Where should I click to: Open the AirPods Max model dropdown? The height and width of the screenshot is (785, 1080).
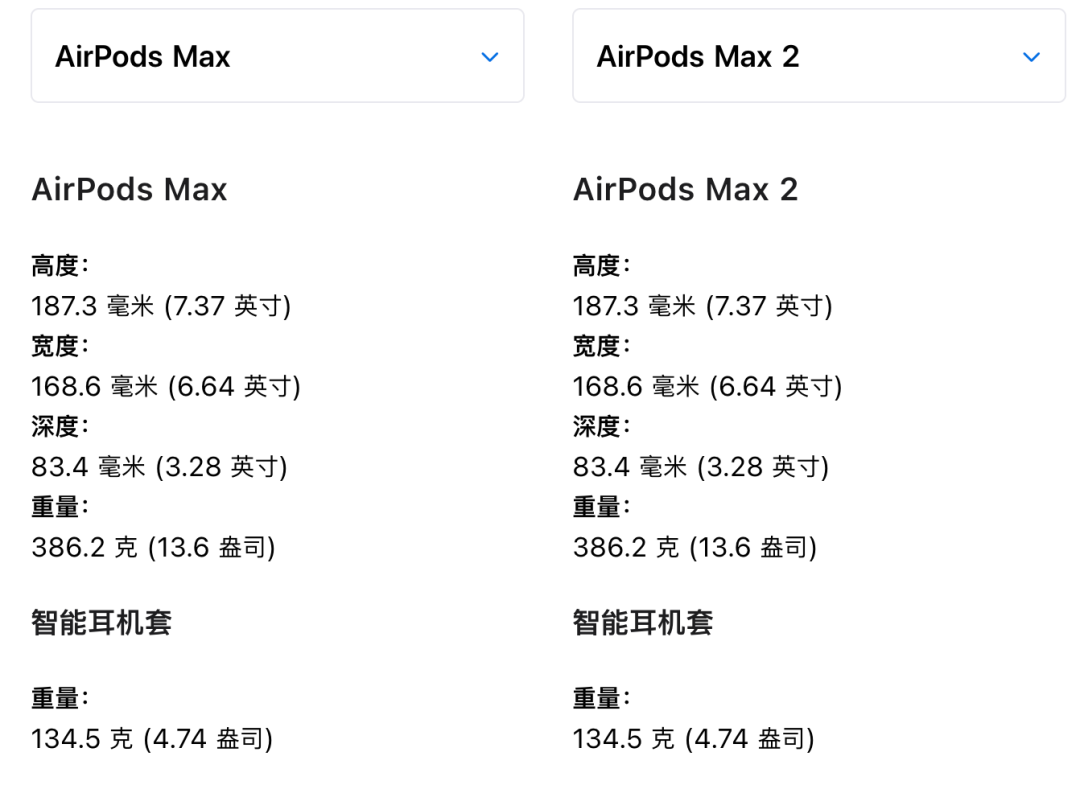(277, 57)
